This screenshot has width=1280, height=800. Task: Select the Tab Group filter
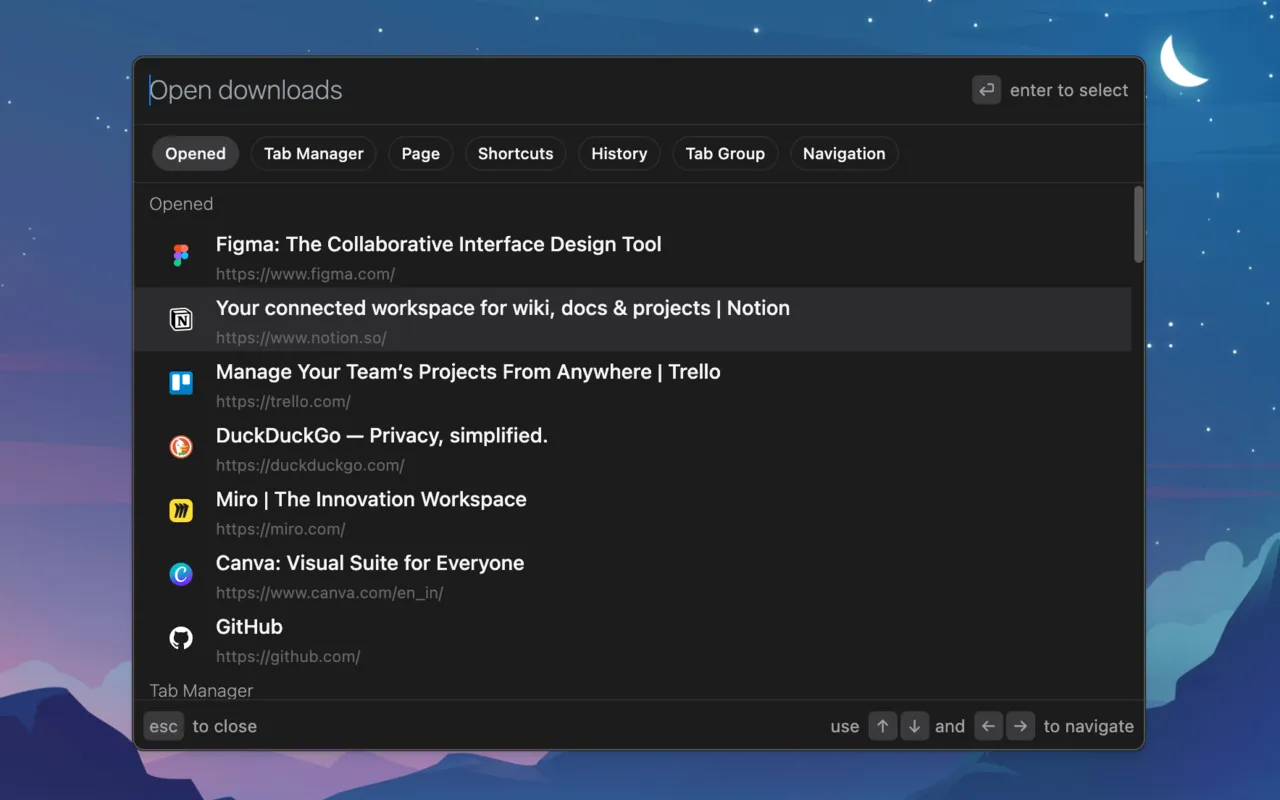click(725, 154)
